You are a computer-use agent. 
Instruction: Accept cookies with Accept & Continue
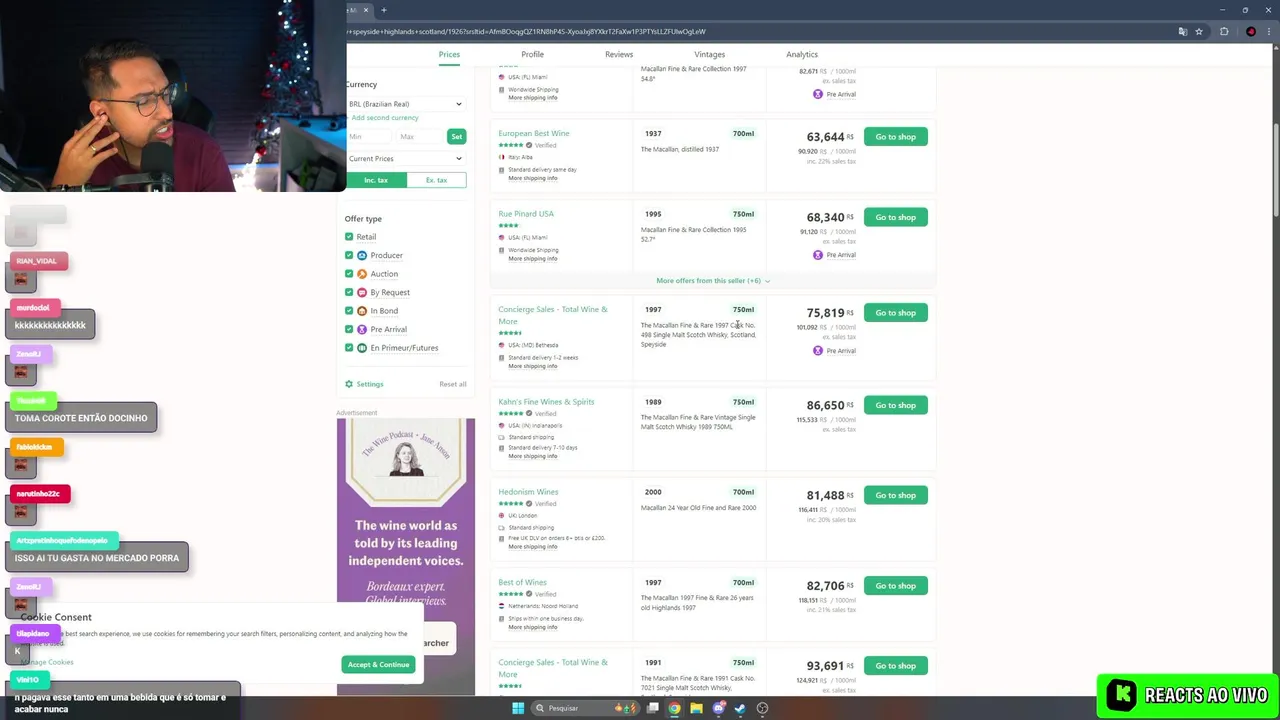(x=378, y=665)
